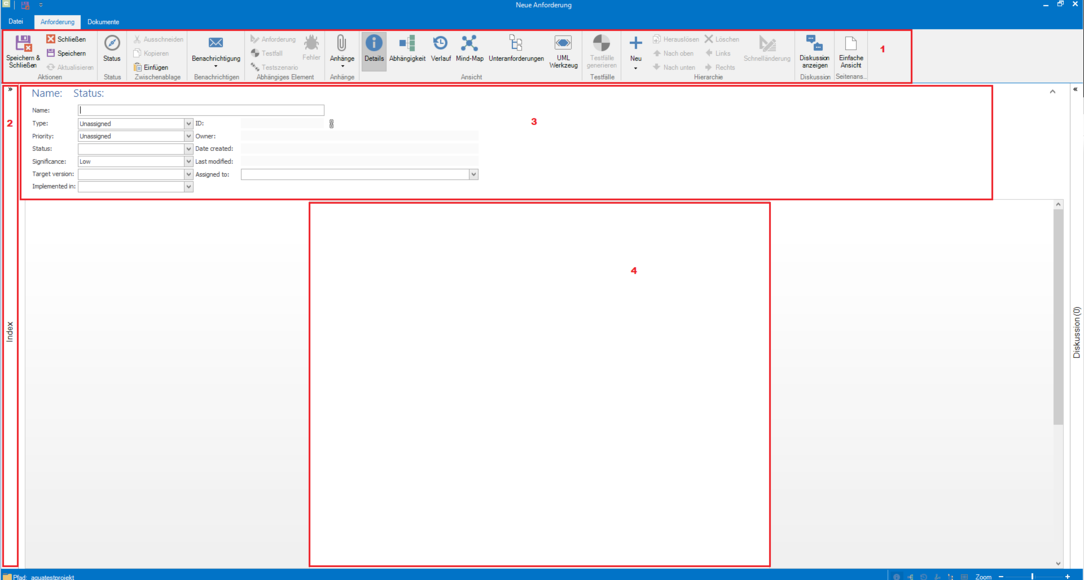Switch to the Abhängigkeit view
Viewport: 1084px width, 580px height.
click(x=407, y=44)
